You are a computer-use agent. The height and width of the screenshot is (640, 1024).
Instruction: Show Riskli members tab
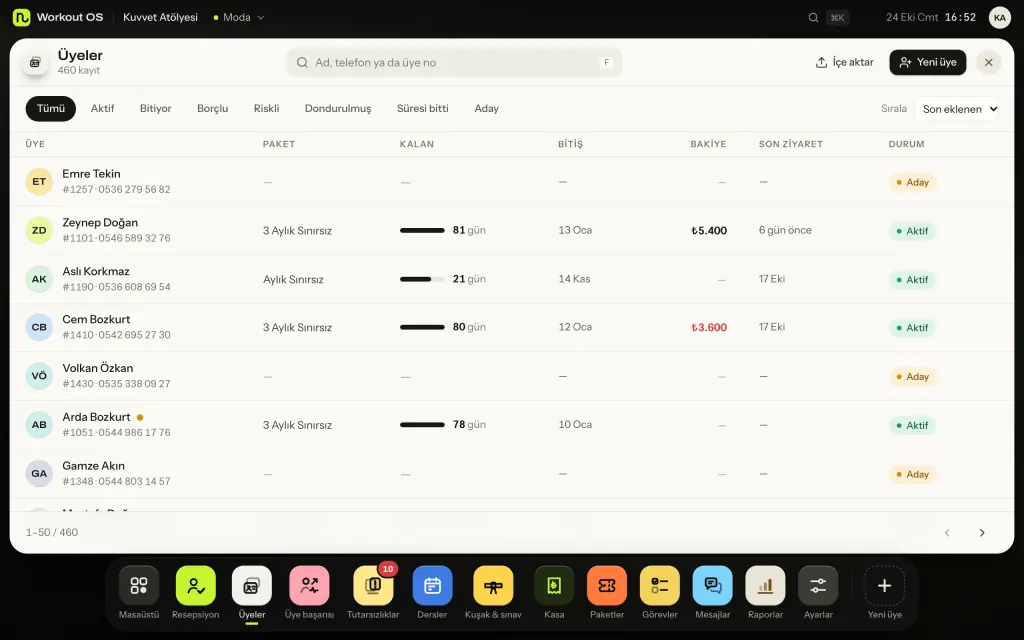[x=266, y=108]
